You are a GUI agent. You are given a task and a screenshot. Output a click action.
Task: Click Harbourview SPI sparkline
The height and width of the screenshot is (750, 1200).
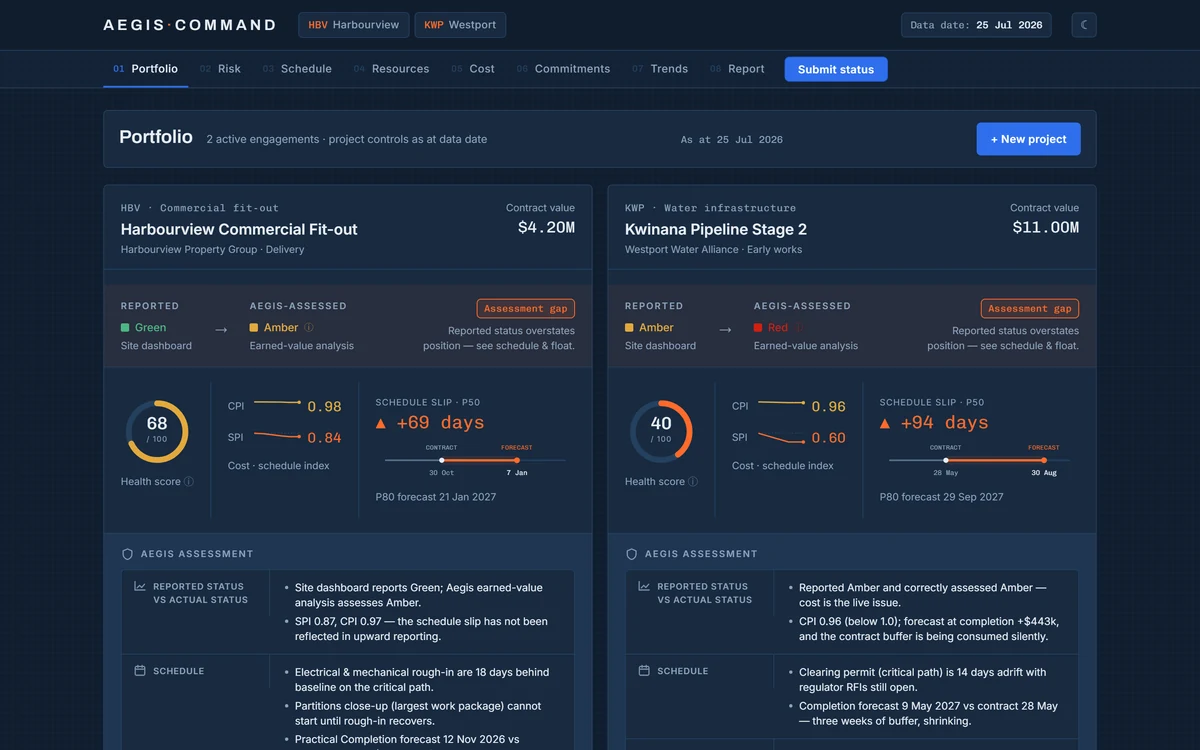point(277,435)
